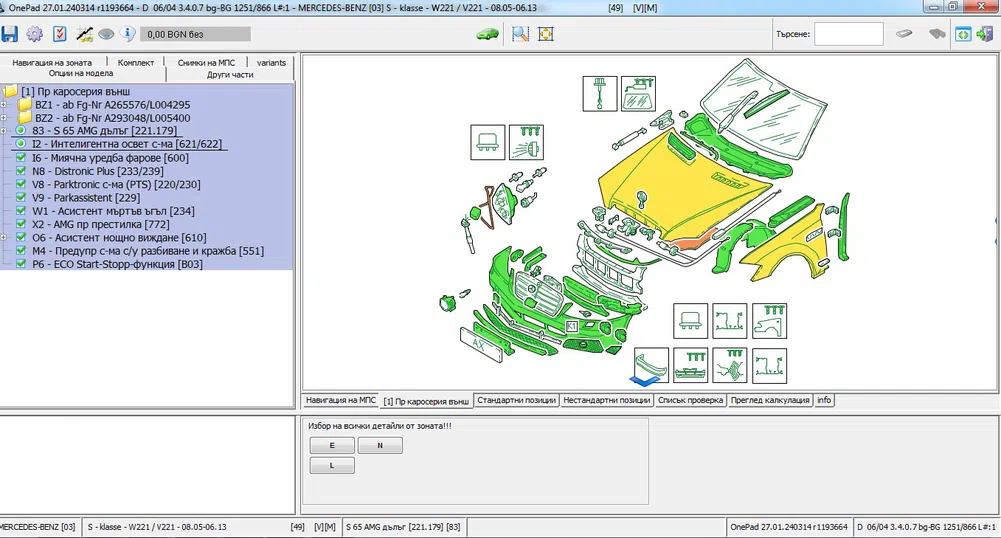Open the windshield glass detail icon
The width and height of the screenshot is (1001, 538).
click(638, 94)
